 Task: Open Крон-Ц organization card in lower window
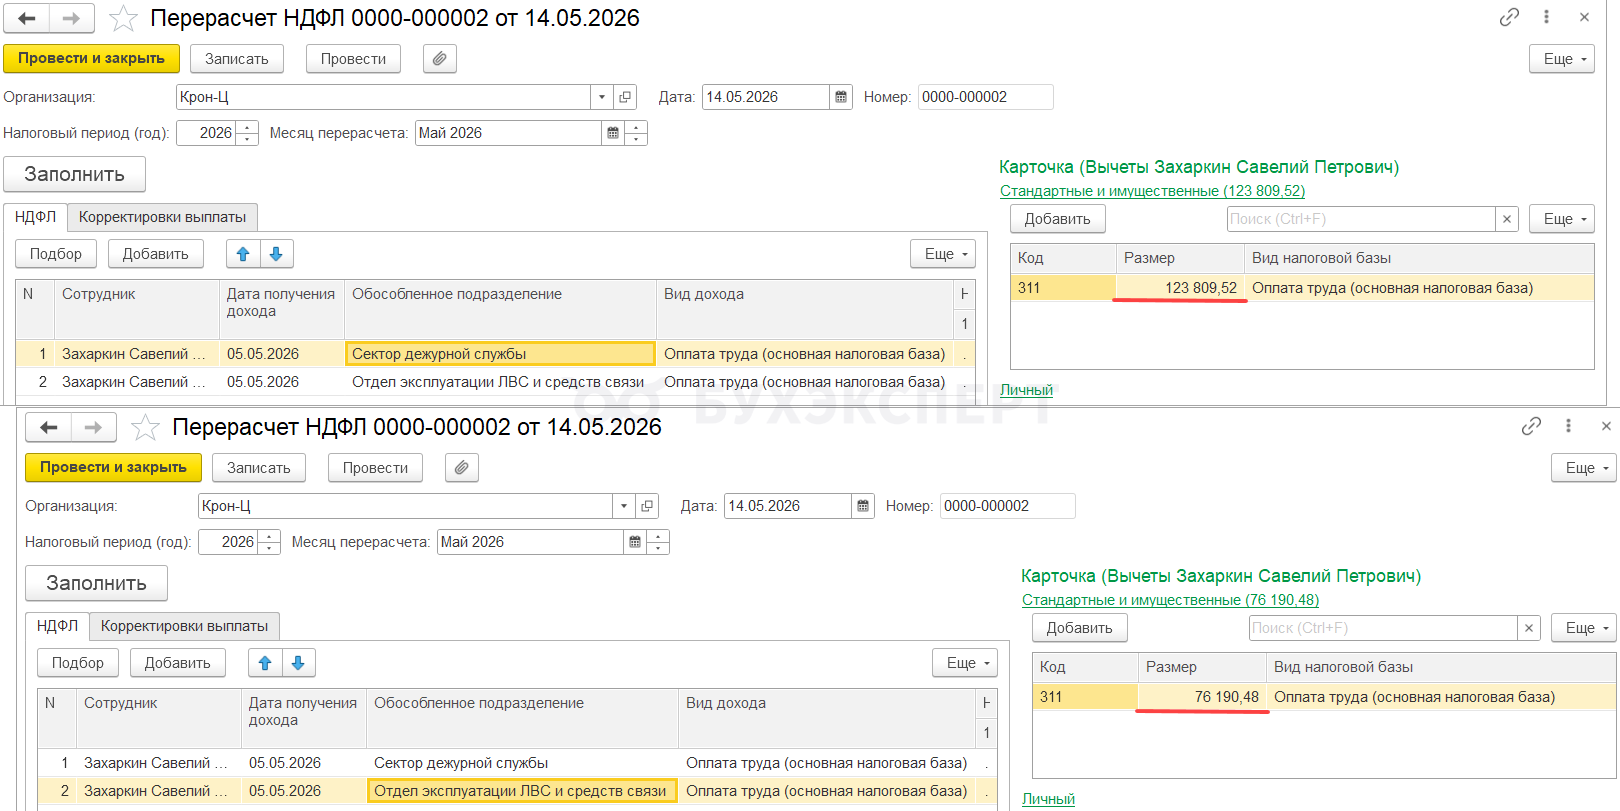(x=647, y=506)
